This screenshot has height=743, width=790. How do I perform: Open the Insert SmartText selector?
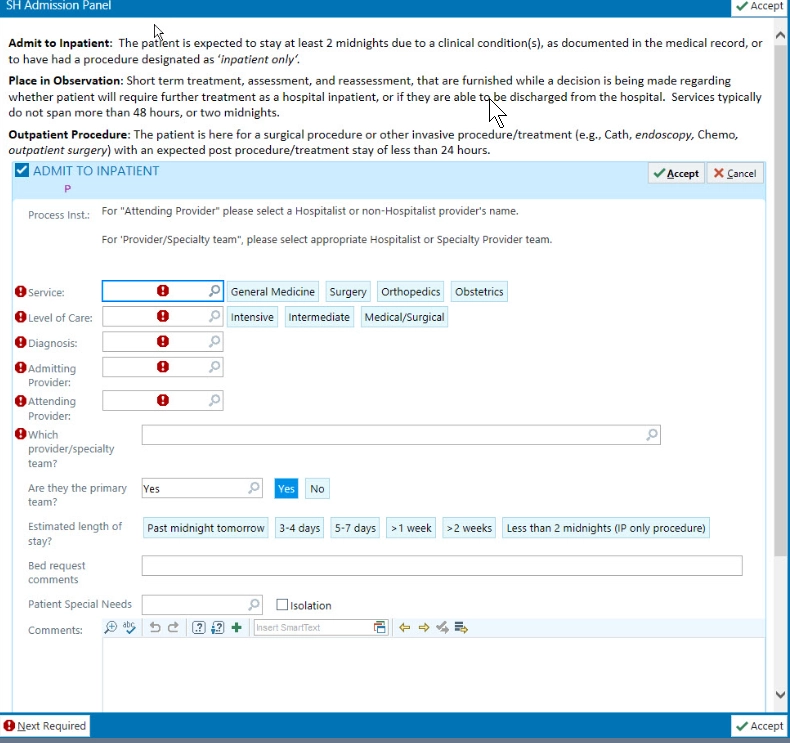pyautogui.click(x=380, y=628)
